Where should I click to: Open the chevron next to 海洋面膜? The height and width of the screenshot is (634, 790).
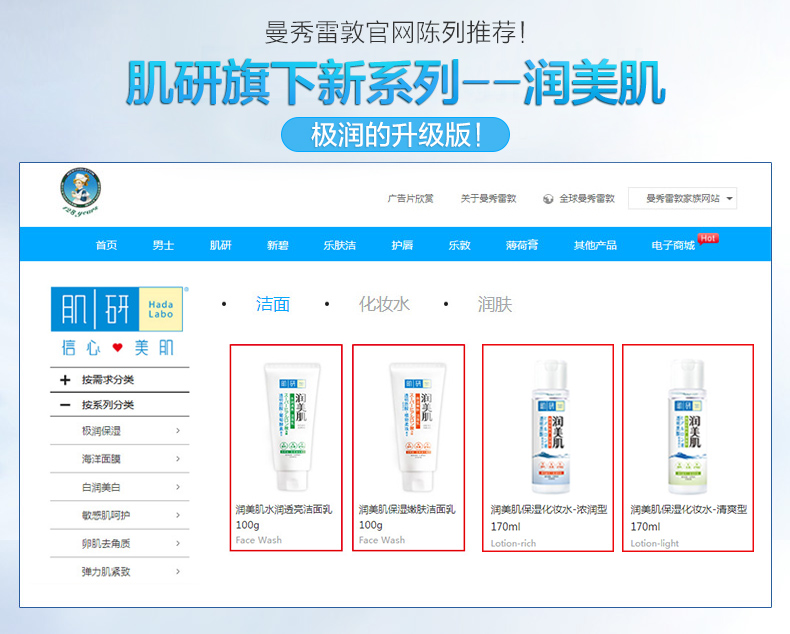point(178,459)
